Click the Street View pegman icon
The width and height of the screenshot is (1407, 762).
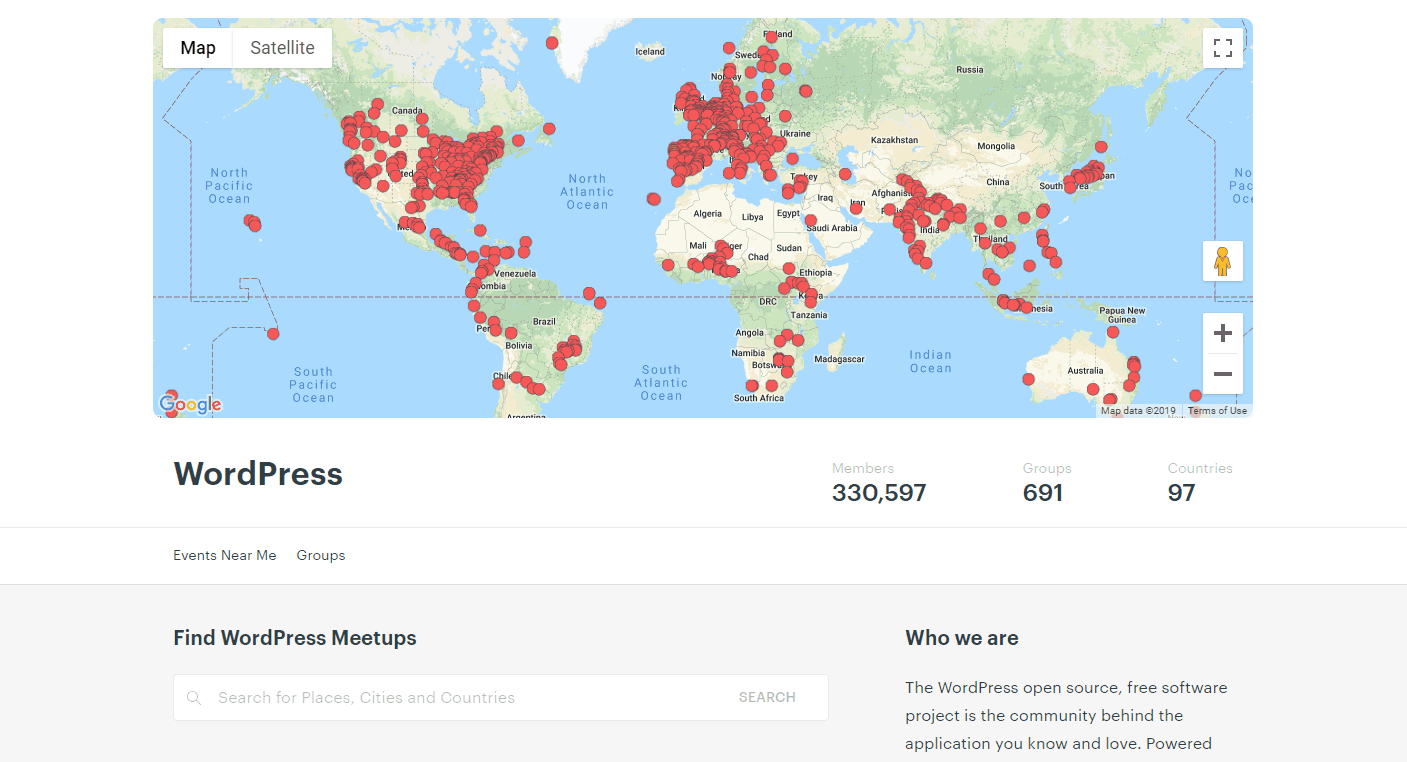point(1222,261)
